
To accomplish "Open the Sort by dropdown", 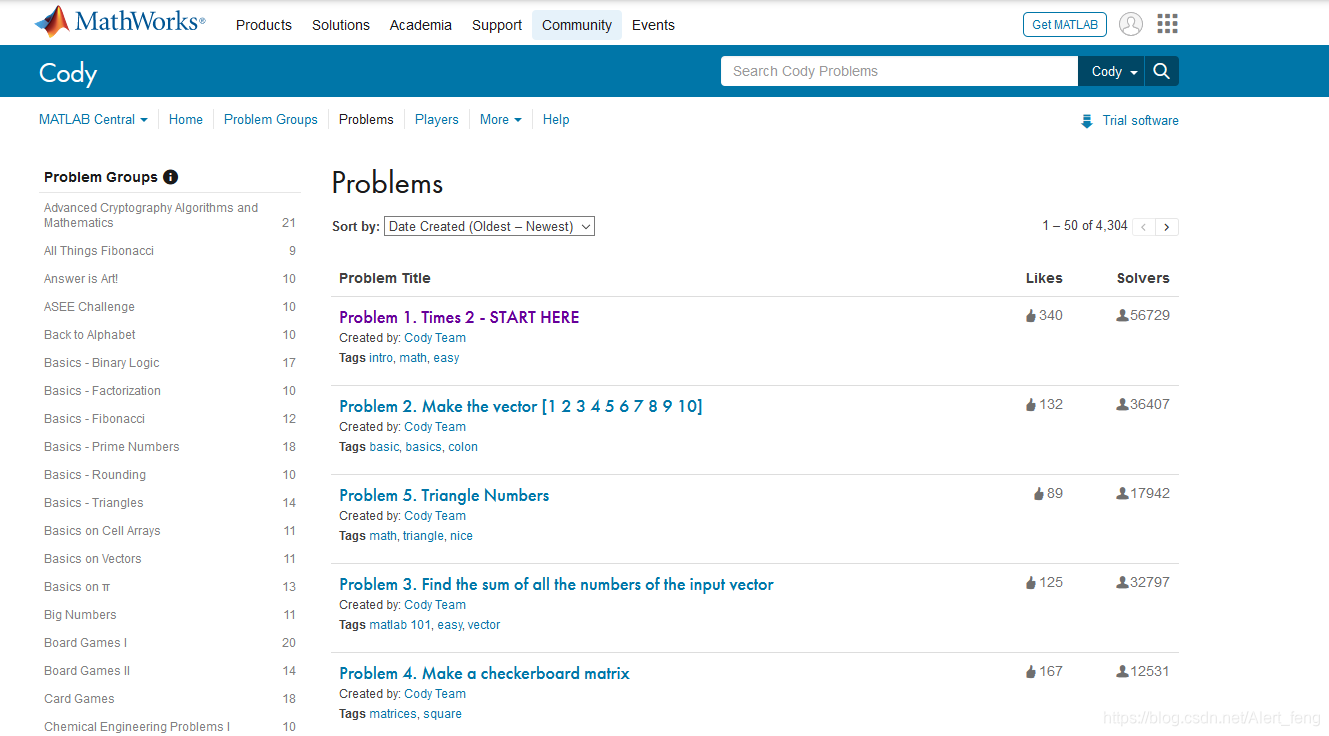I will [489, 227].
